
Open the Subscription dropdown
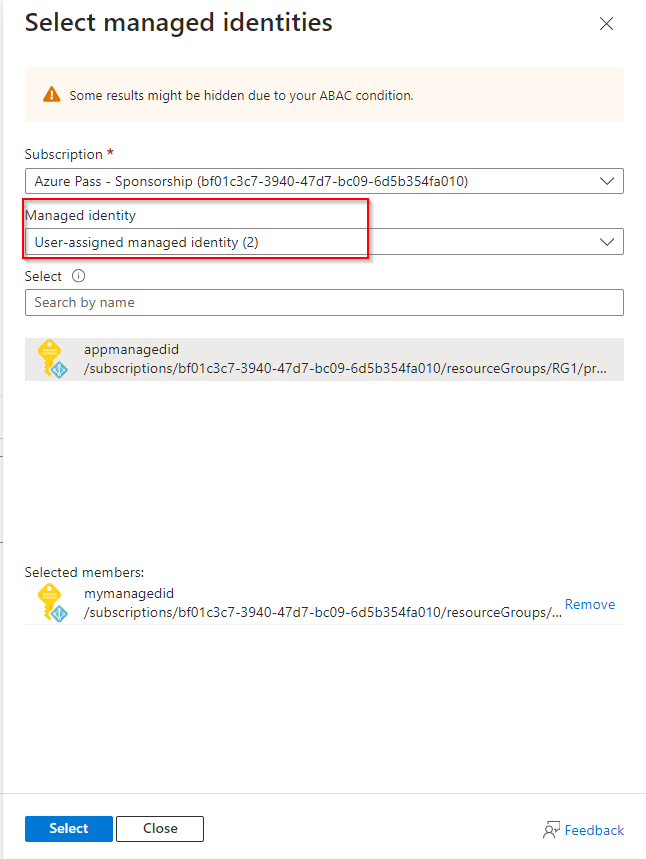pyautogui.click(x=310, y=181)
